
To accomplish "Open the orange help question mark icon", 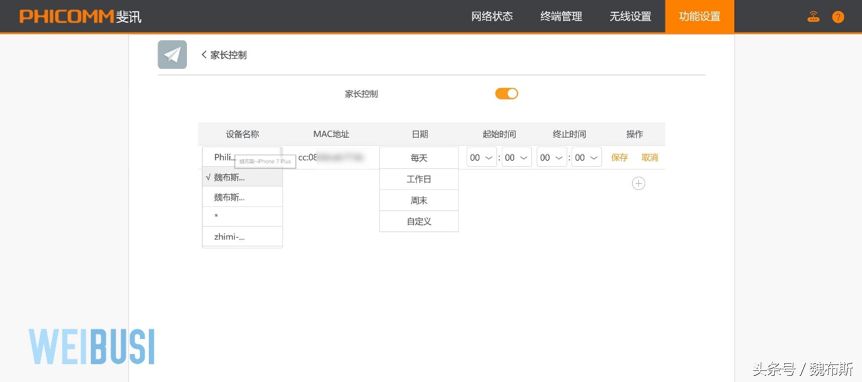I will (x=838, y=17).
